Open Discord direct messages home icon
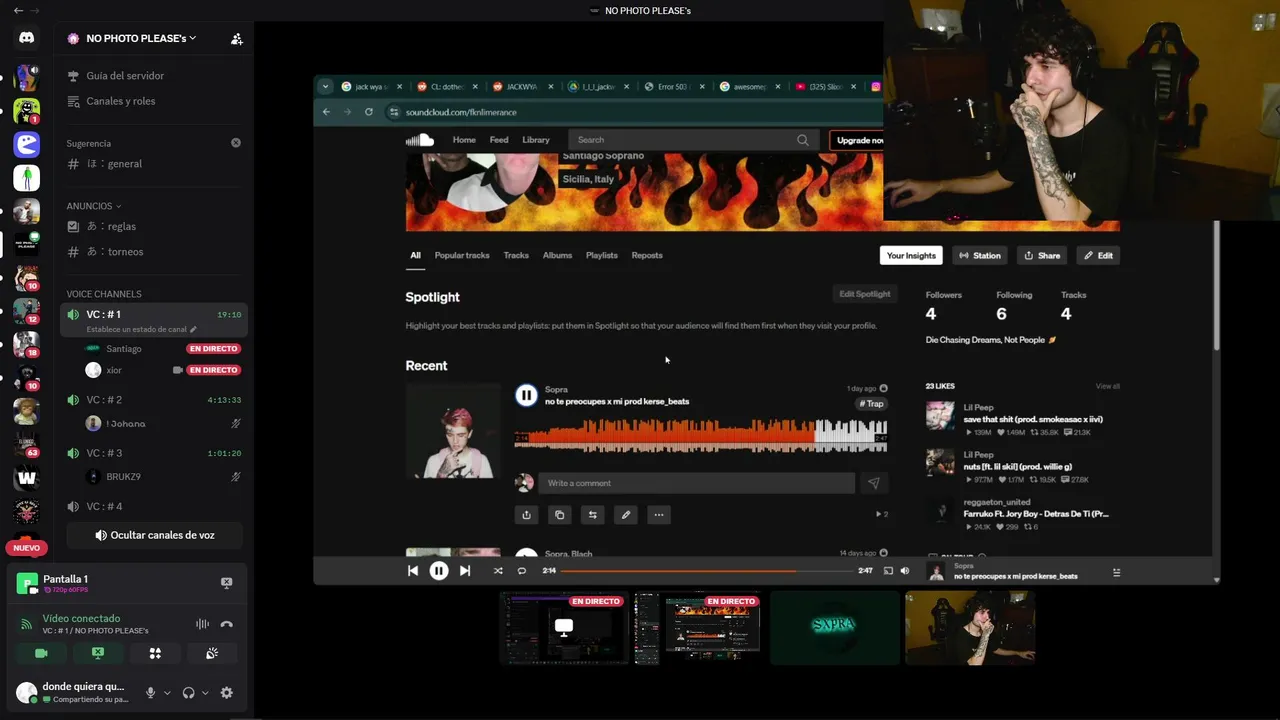Screen dimensions: 1280x720 click(x=26, y=38)
